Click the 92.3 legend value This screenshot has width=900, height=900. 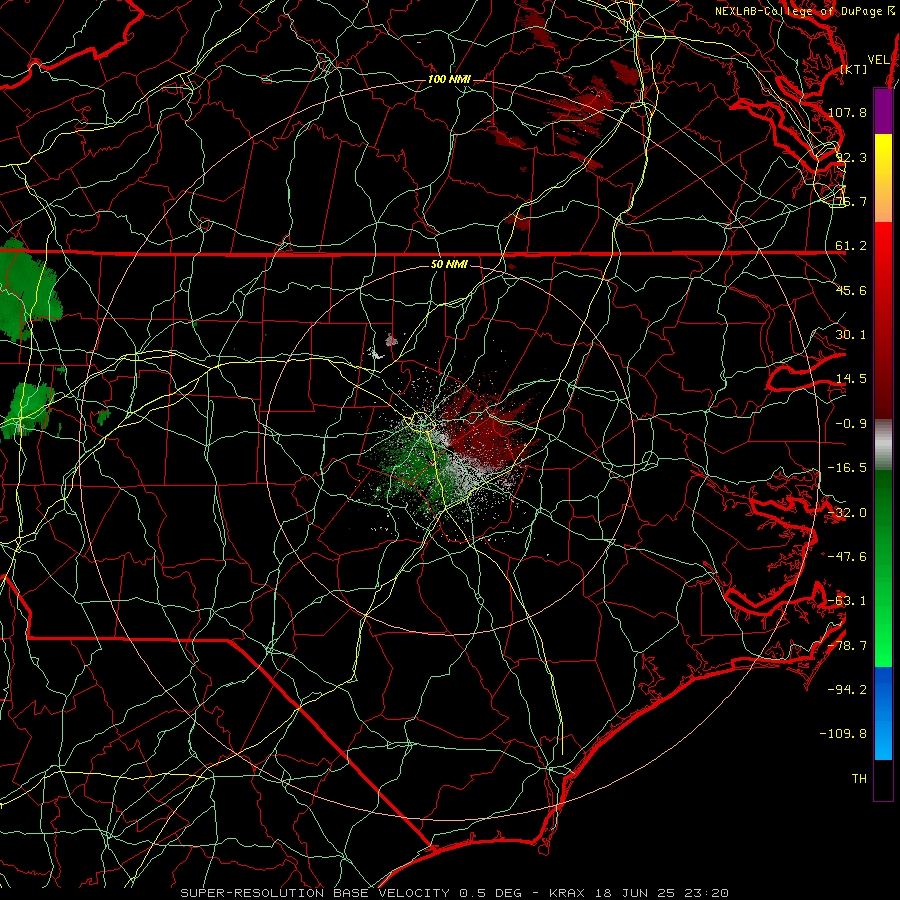[x=851, y=157]
